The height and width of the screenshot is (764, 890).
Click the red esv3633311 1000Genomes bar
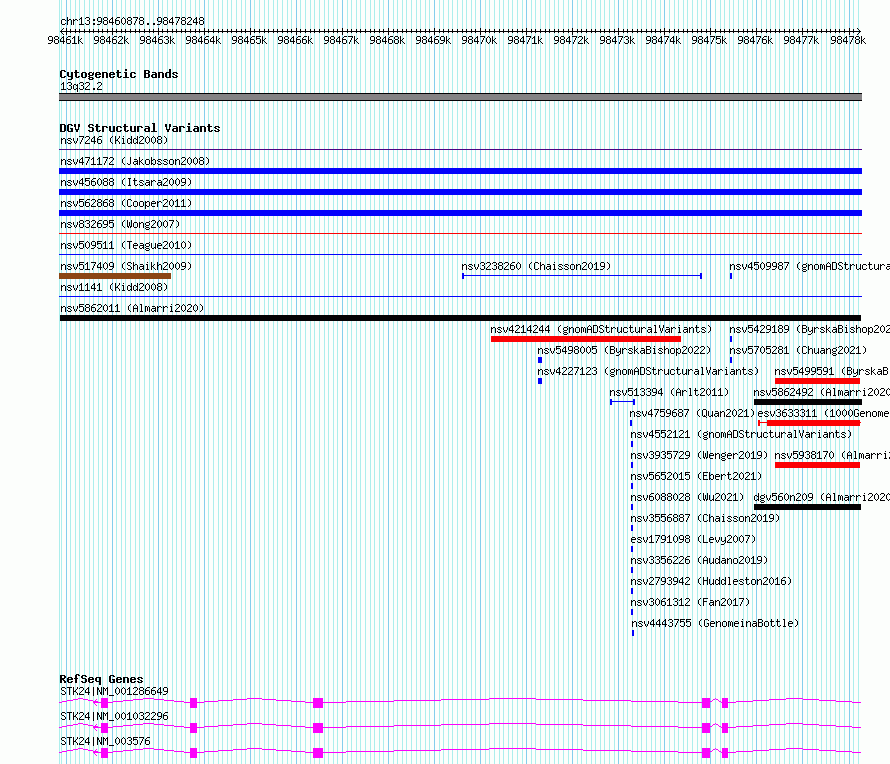(x=809, y=423)
